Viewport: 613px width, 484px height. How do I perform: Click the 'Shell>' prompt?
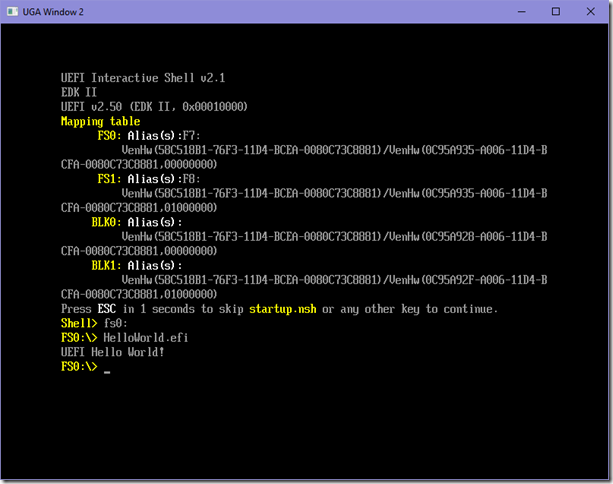click(x=79, y=324)
